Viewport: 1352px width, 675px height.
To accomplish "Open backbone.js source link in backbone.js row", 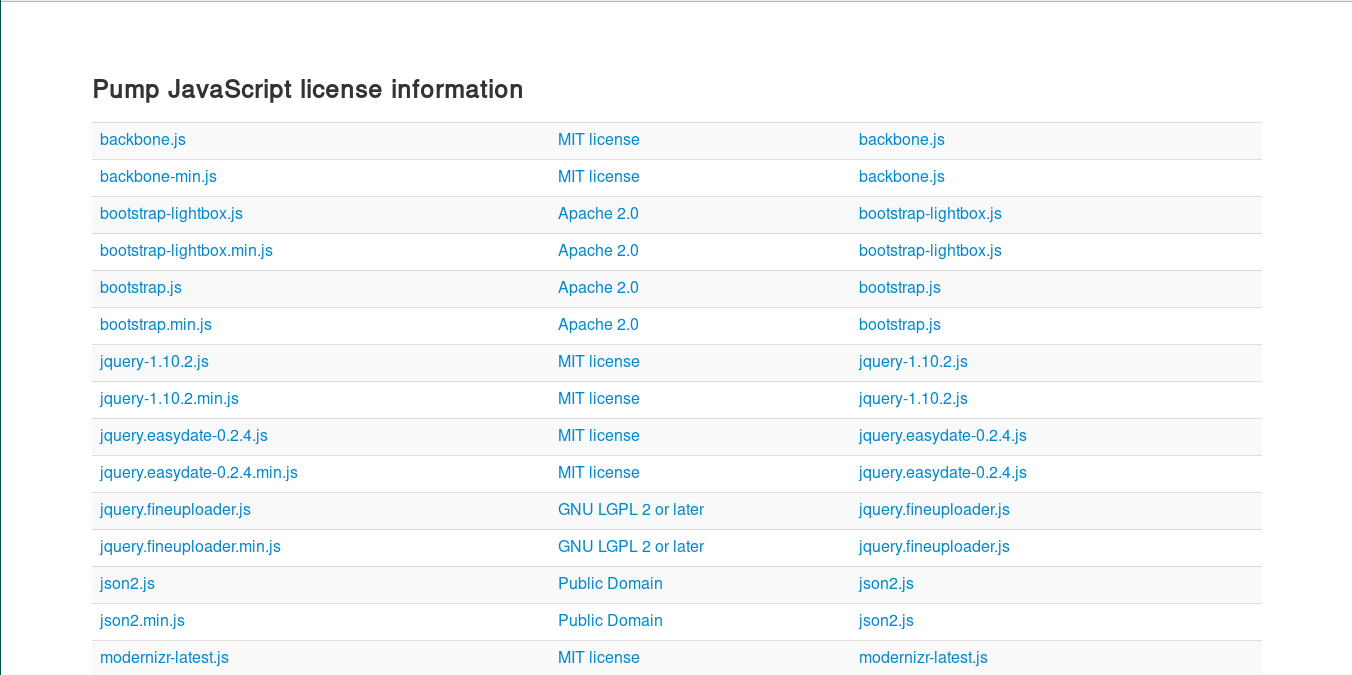I will 902,140.
